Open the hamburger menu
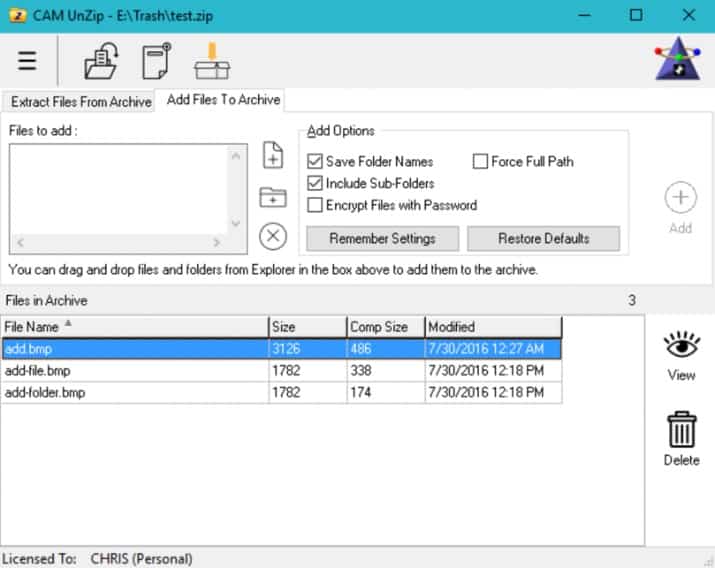 click(27, 61)
